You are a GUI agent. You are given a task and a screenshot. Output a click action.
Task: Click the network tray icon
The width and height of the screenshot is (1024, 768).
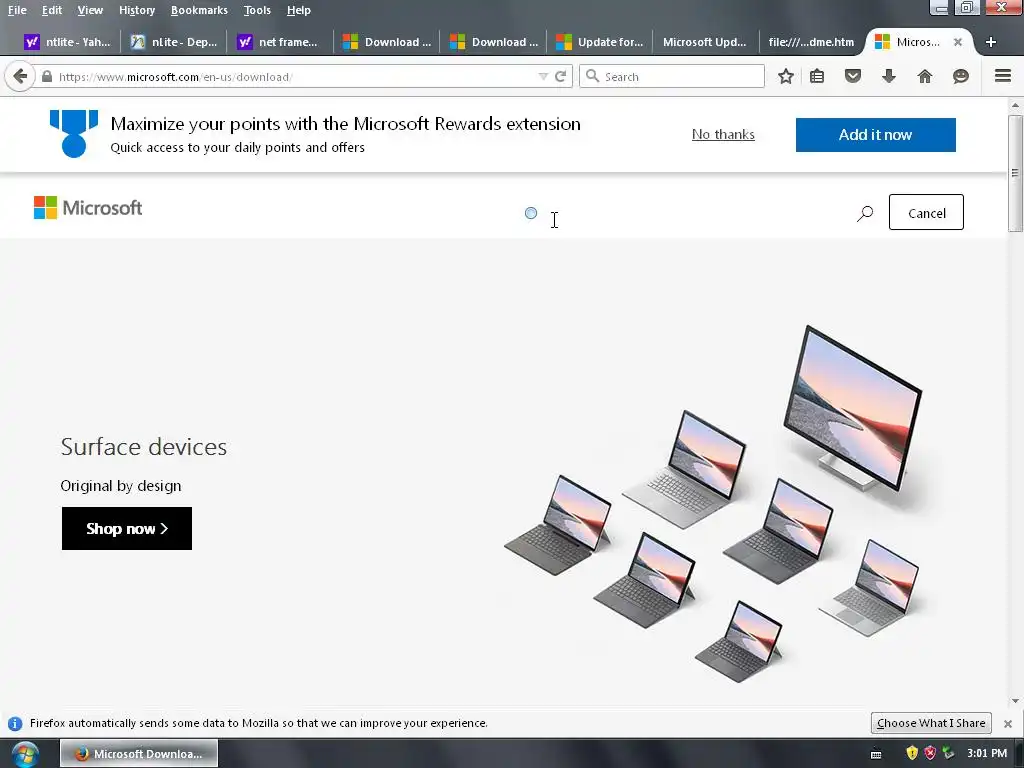pyautogui.click(x=948, y=753)
